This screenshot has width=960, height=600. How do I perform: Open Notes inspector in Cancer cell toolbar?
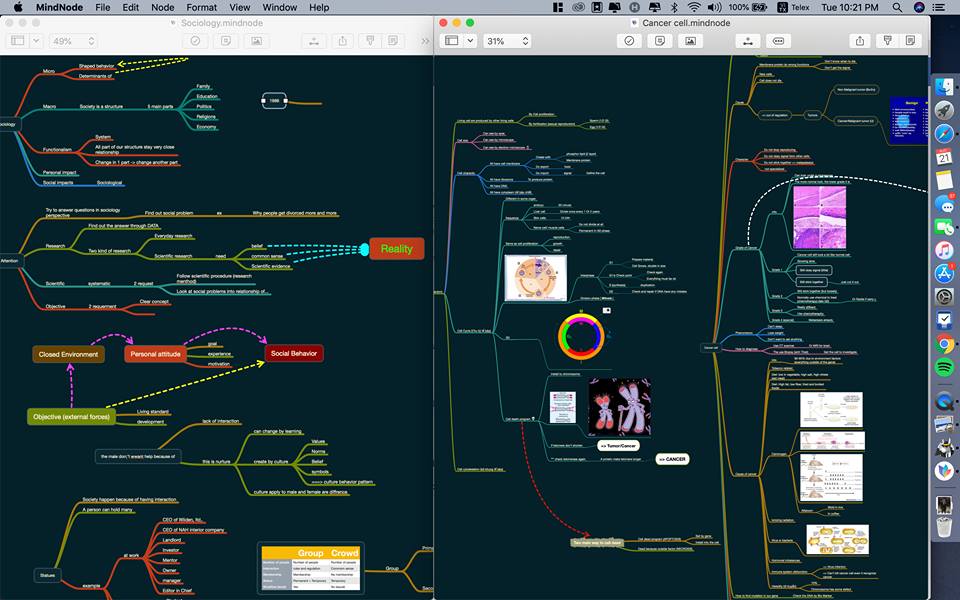tap(910, 41)
